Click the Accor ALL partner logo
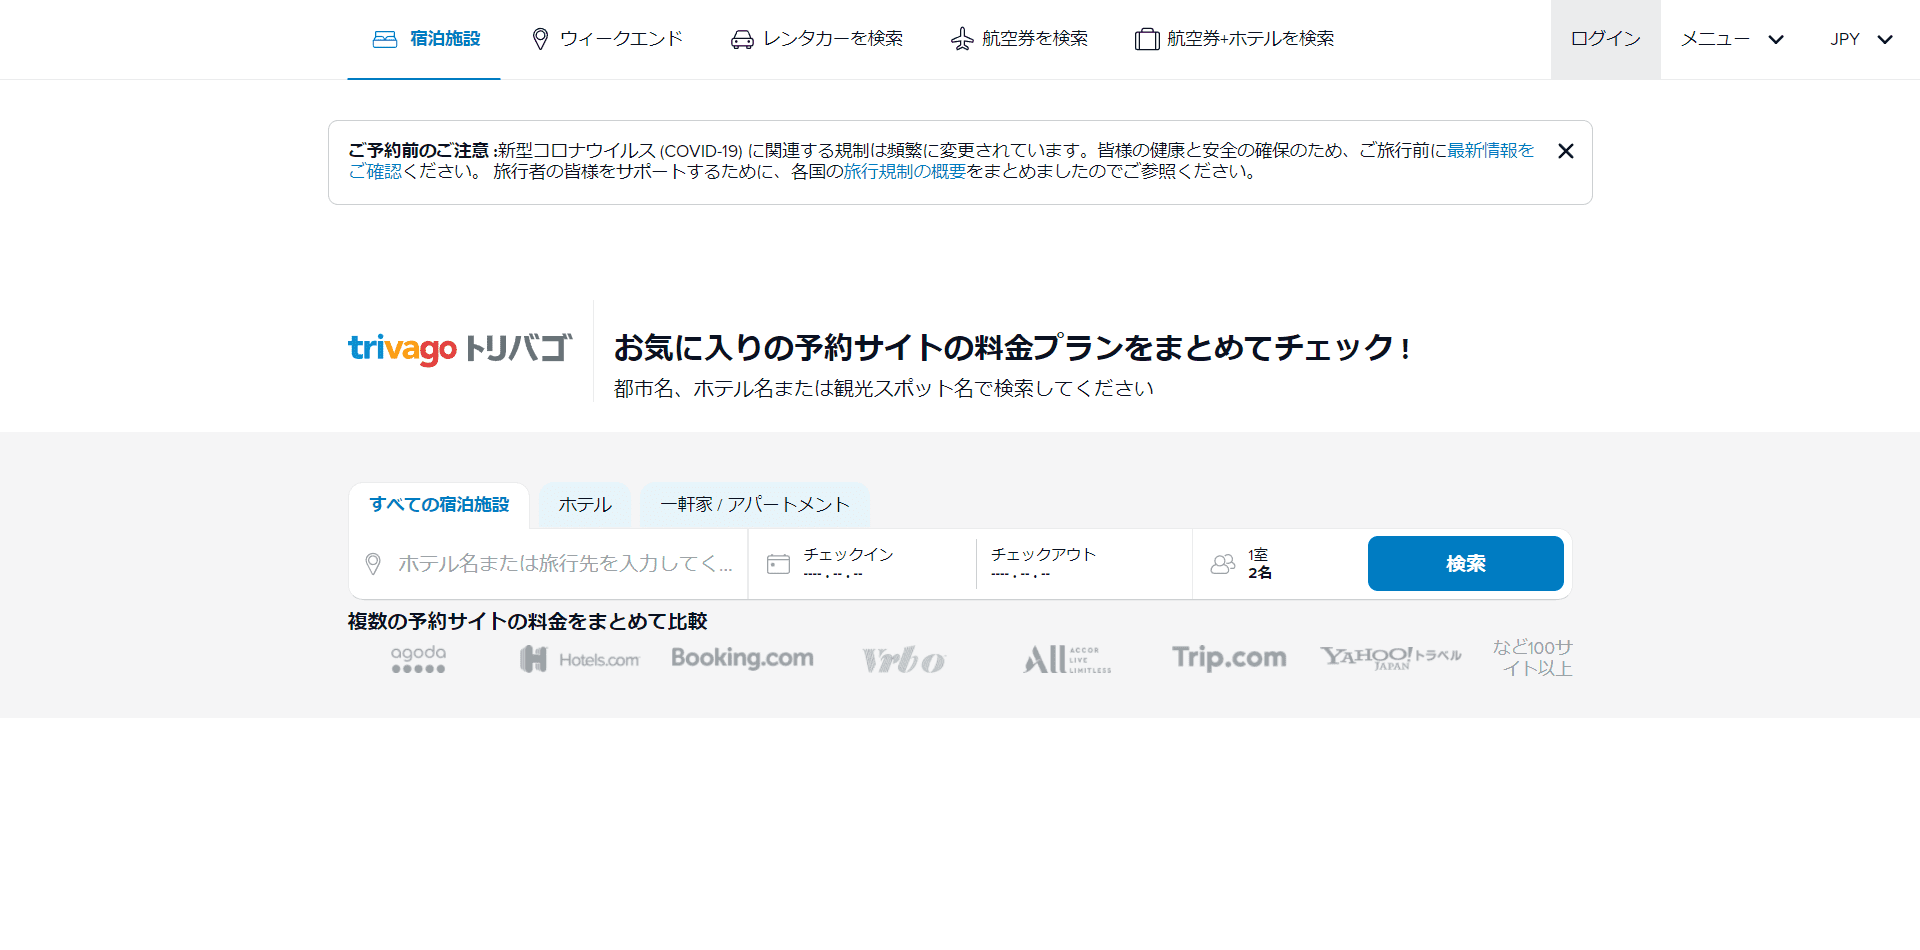This screenshot has width=1920, height=950. pos(1067,659)
